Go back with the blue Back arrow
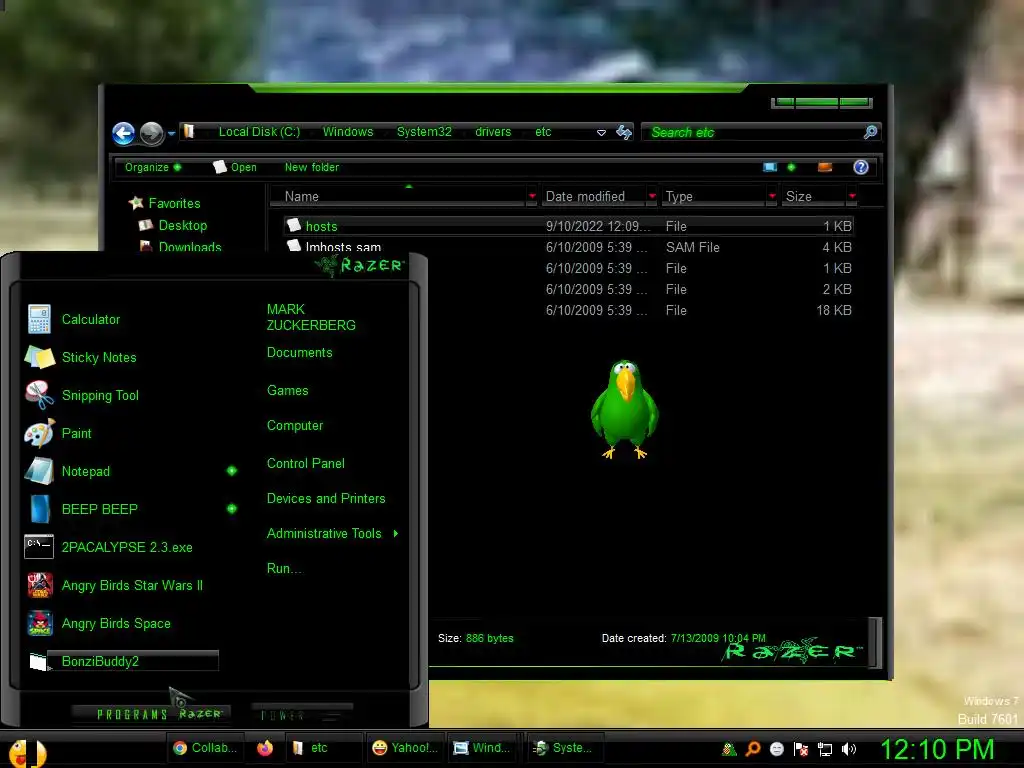 [x=123, y=133]
